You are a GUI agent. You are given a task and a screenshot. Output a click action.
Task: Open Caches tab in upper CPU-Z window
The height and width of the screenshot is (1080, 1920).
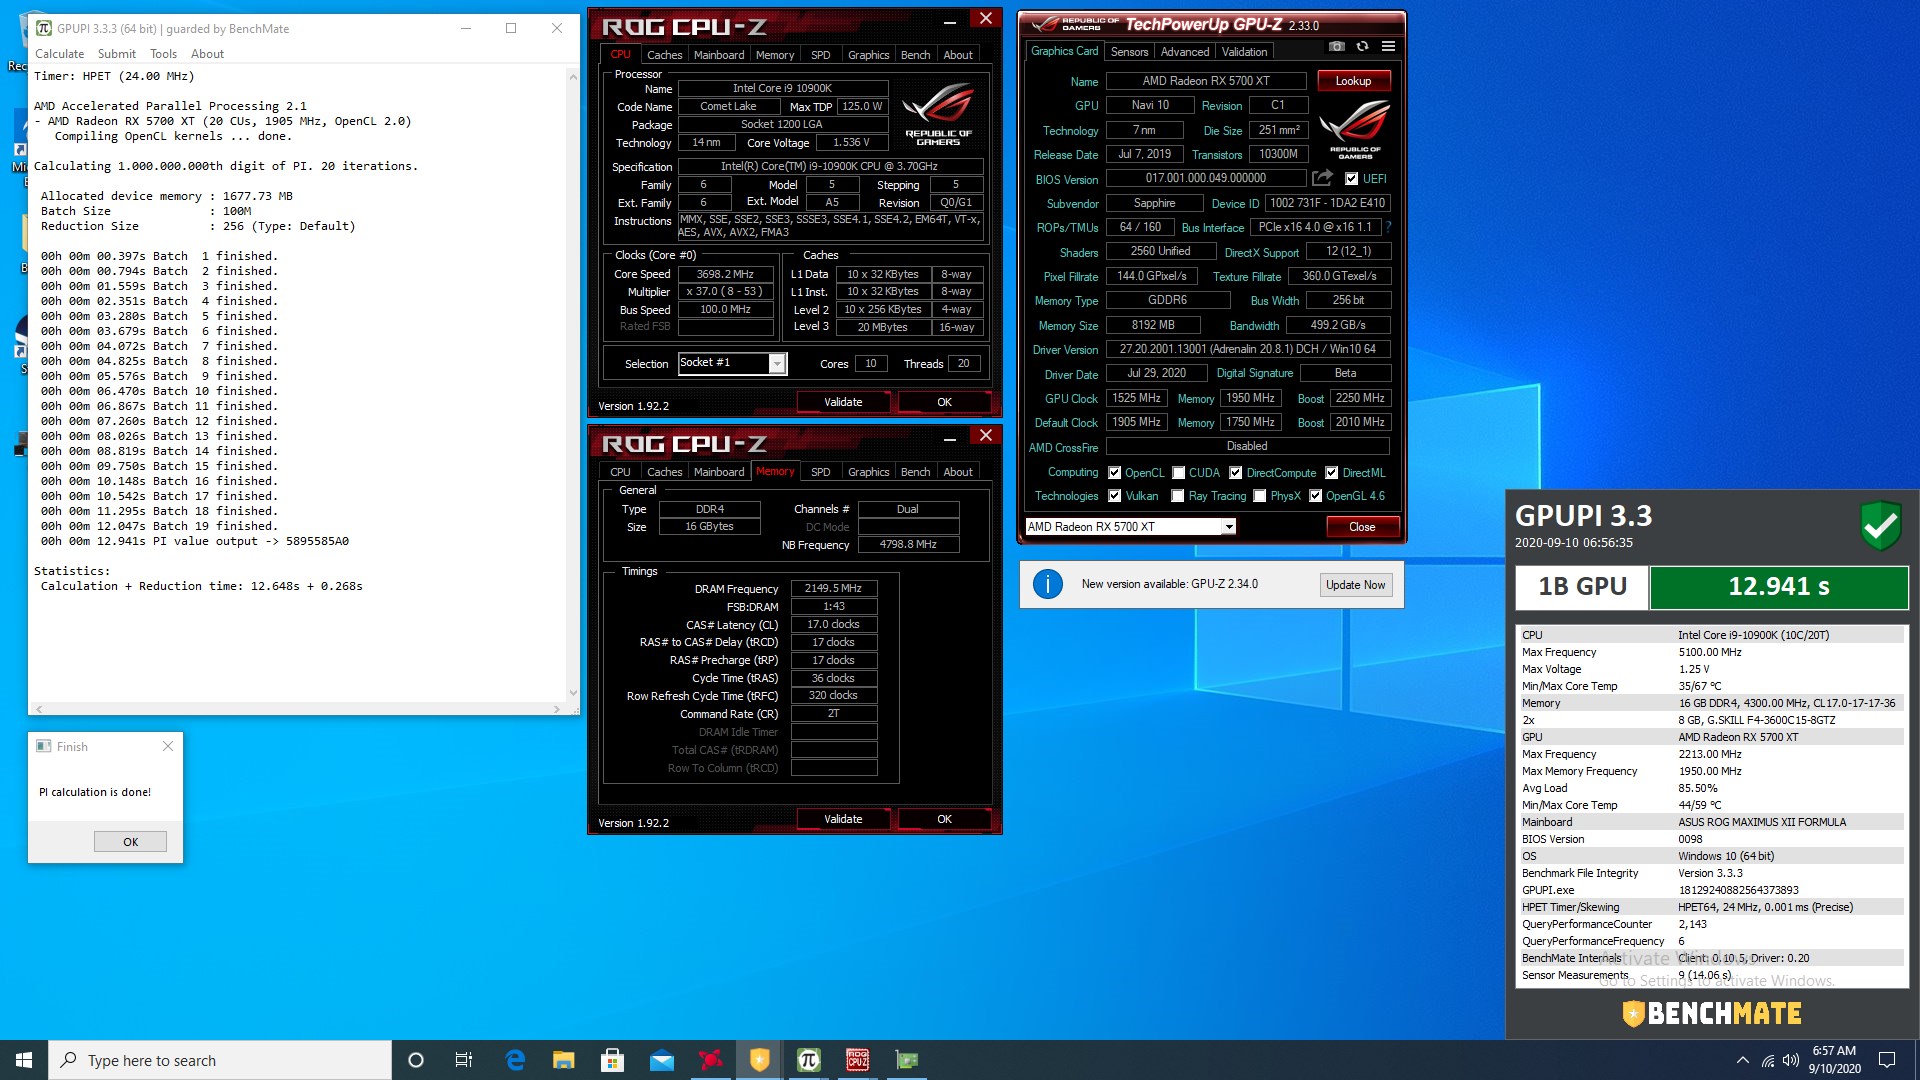[664, 55]
